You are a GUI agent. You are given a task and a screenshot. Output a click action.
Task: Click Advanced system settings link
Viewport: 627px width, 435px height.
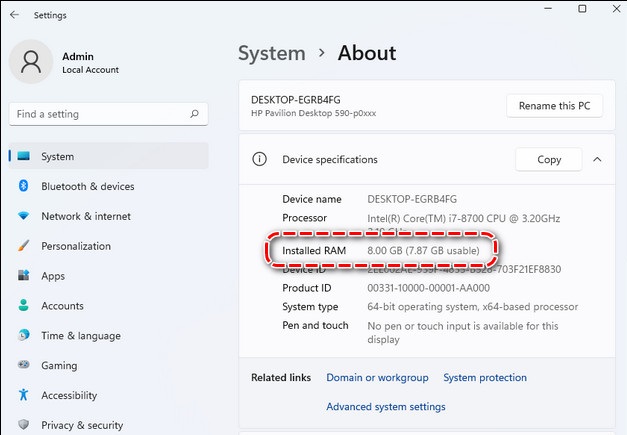pos(386,407)
